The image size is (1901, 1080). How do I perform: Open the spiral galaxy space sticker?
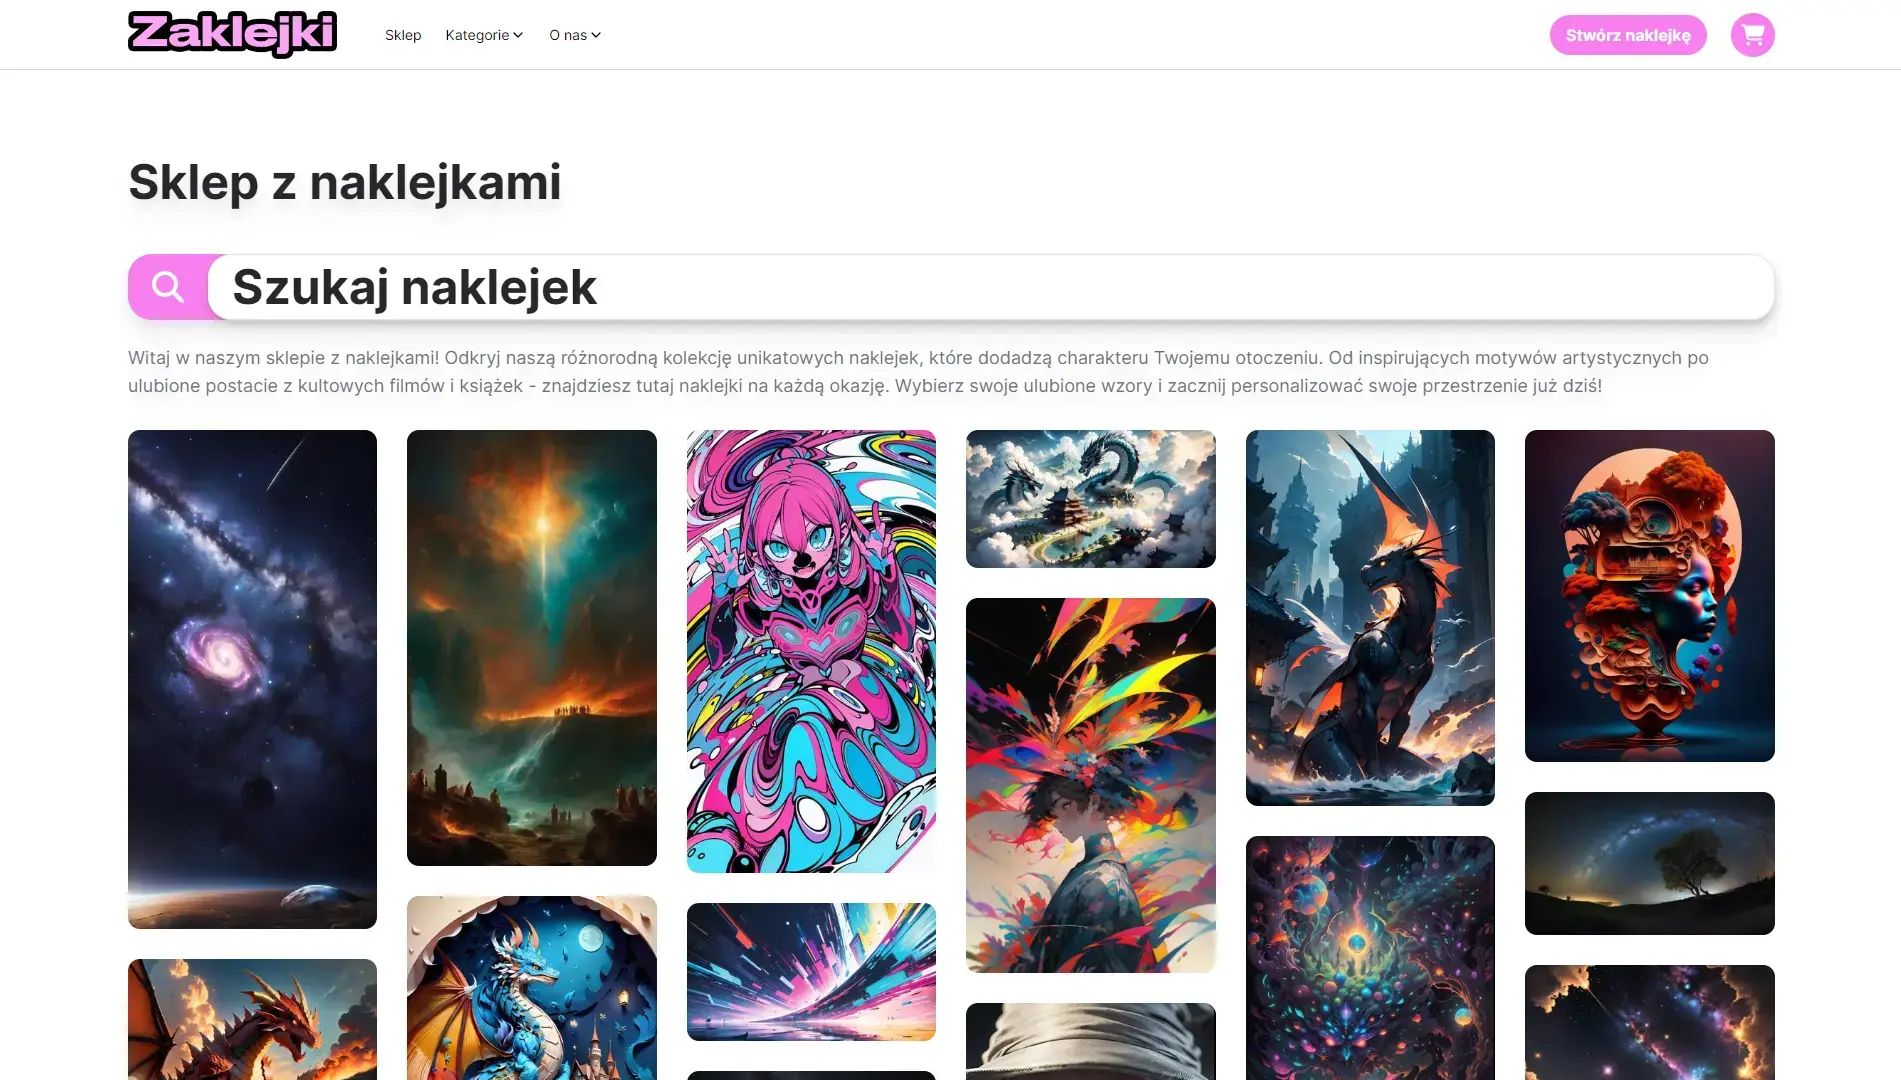[x=252, y=679]
